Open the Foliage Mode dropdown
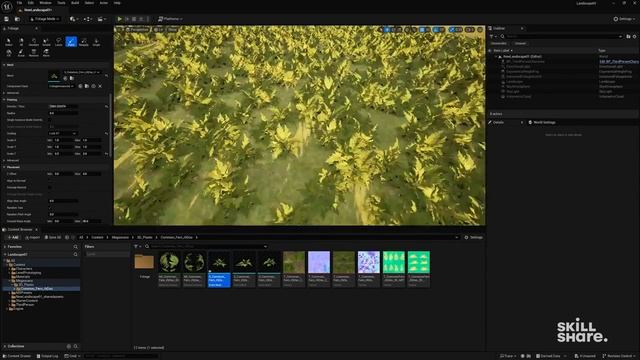The image size is (640, 360). pos(44,19)
